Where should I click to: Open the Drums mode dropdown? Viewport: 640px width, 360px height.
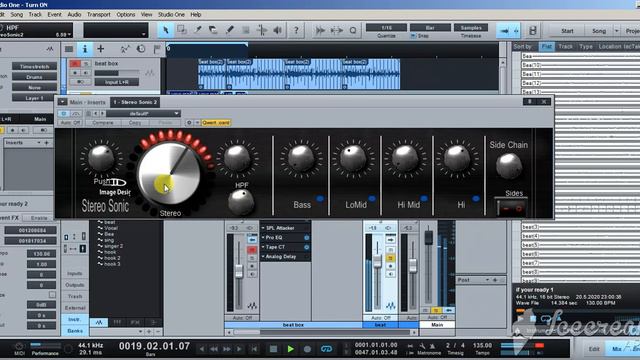click(x=34, y=77)
